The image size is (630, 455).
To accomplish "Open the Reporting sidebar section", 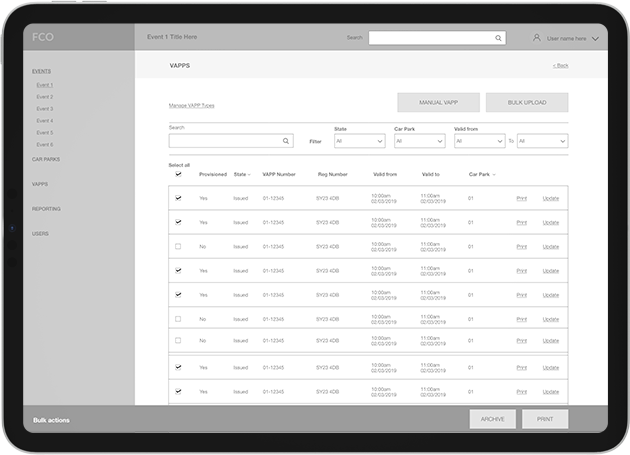I will [46, 209].
